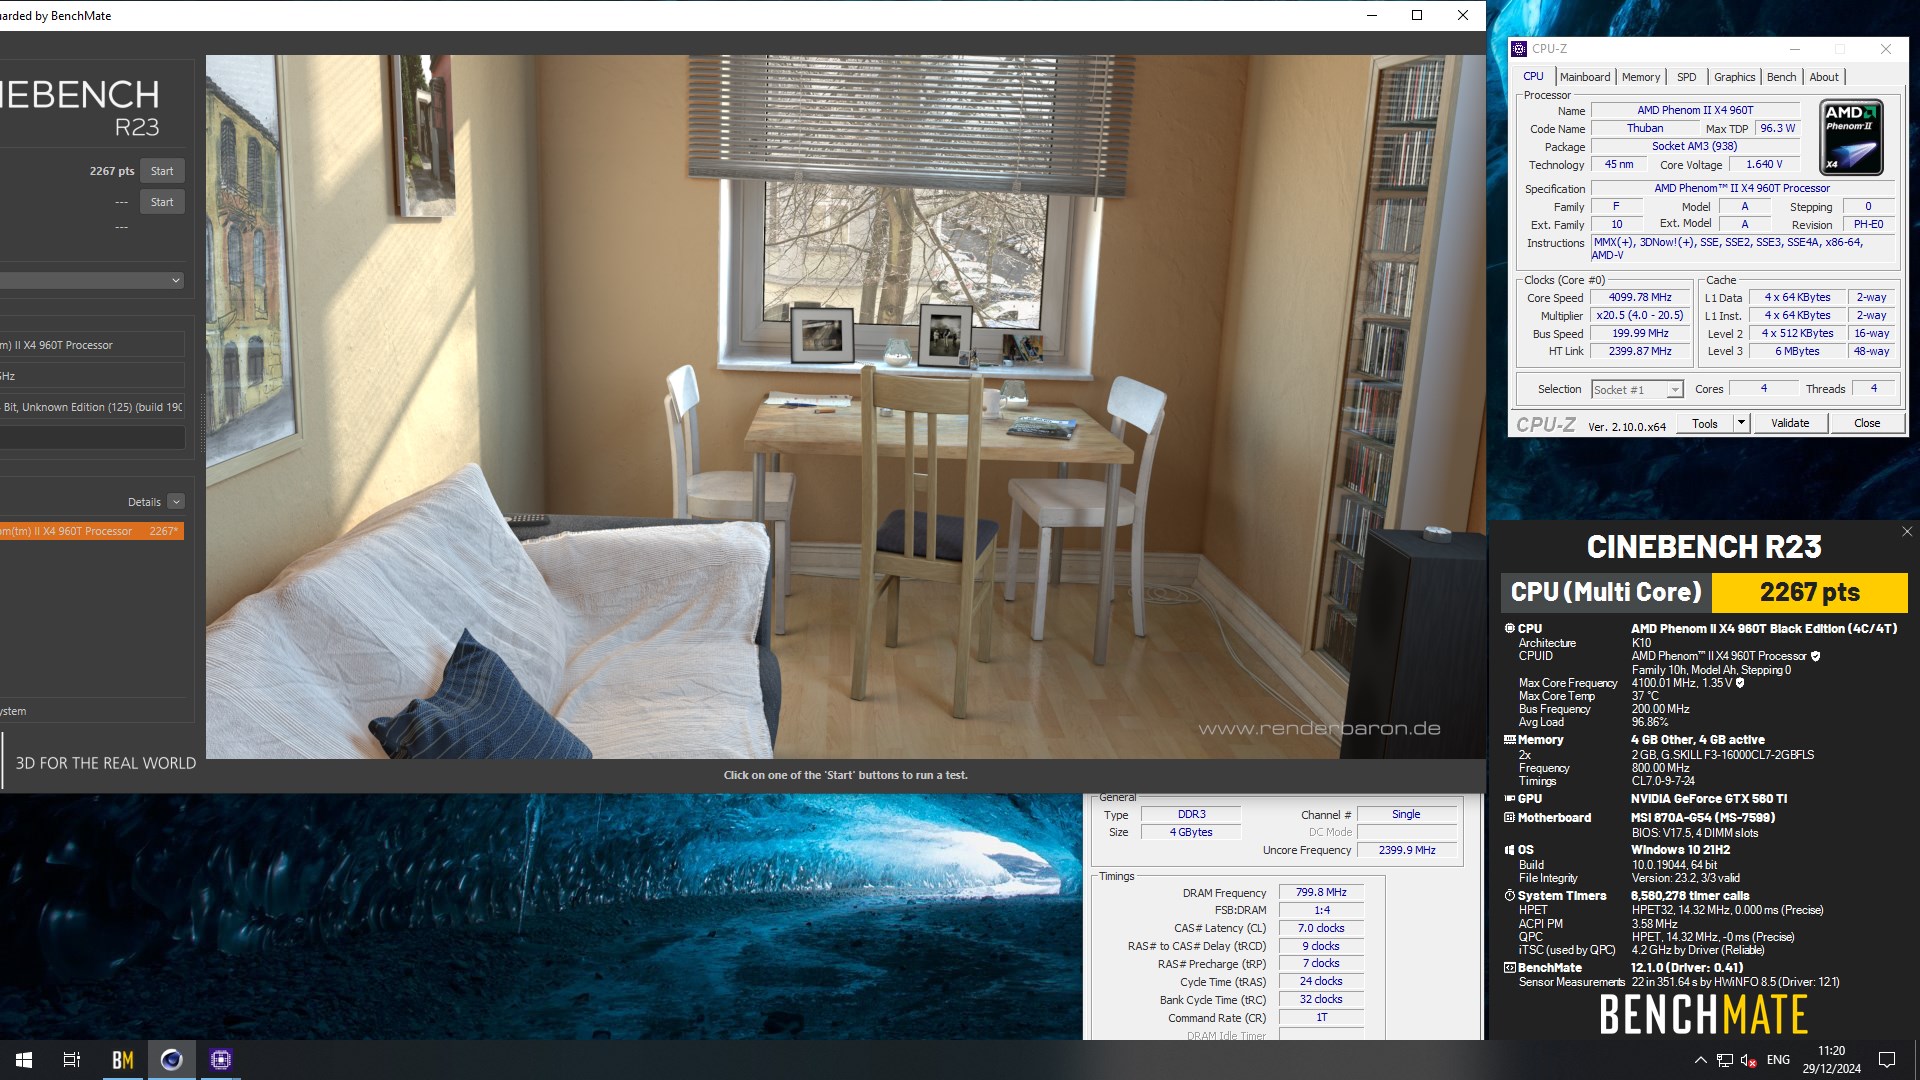Click the Channel # value Single

click(1406, 815)
